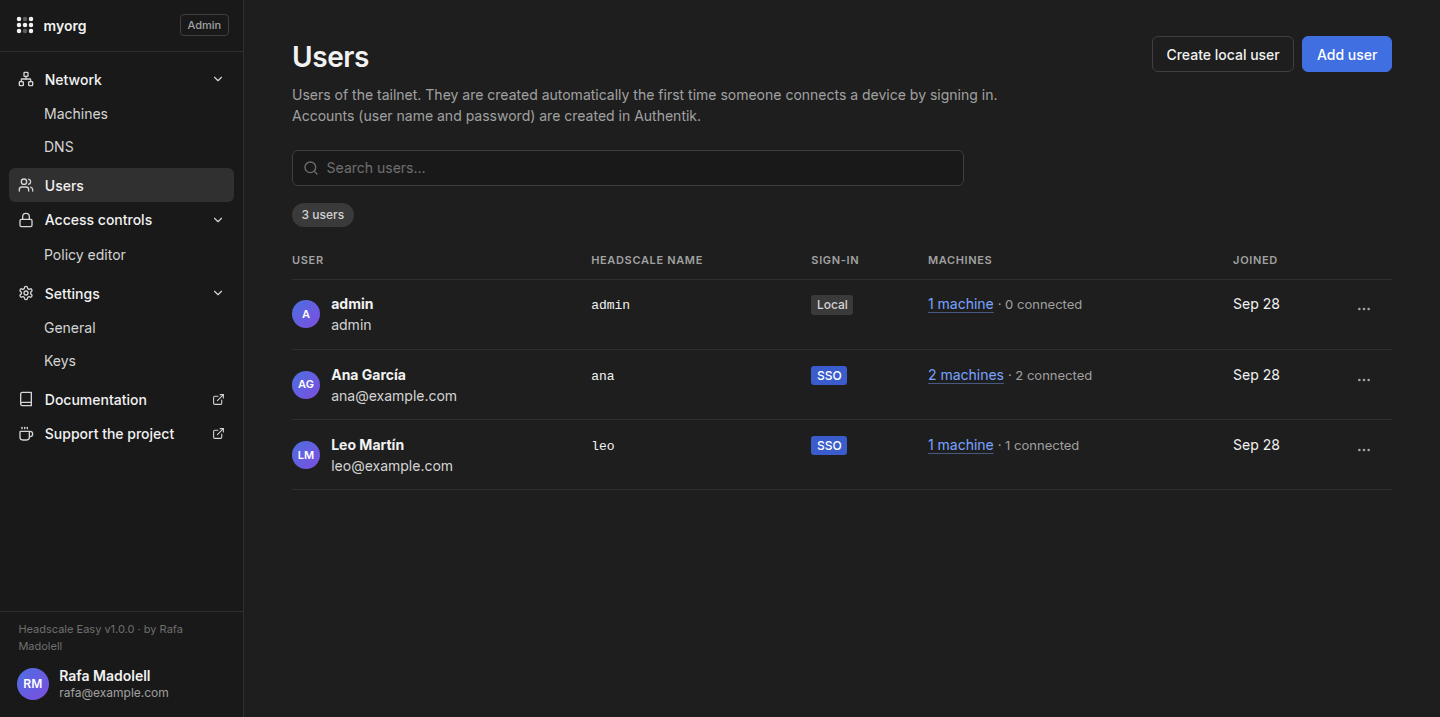The image size is (1440, 717).
Task: Click the Add user button
Action: (1347, 55)
